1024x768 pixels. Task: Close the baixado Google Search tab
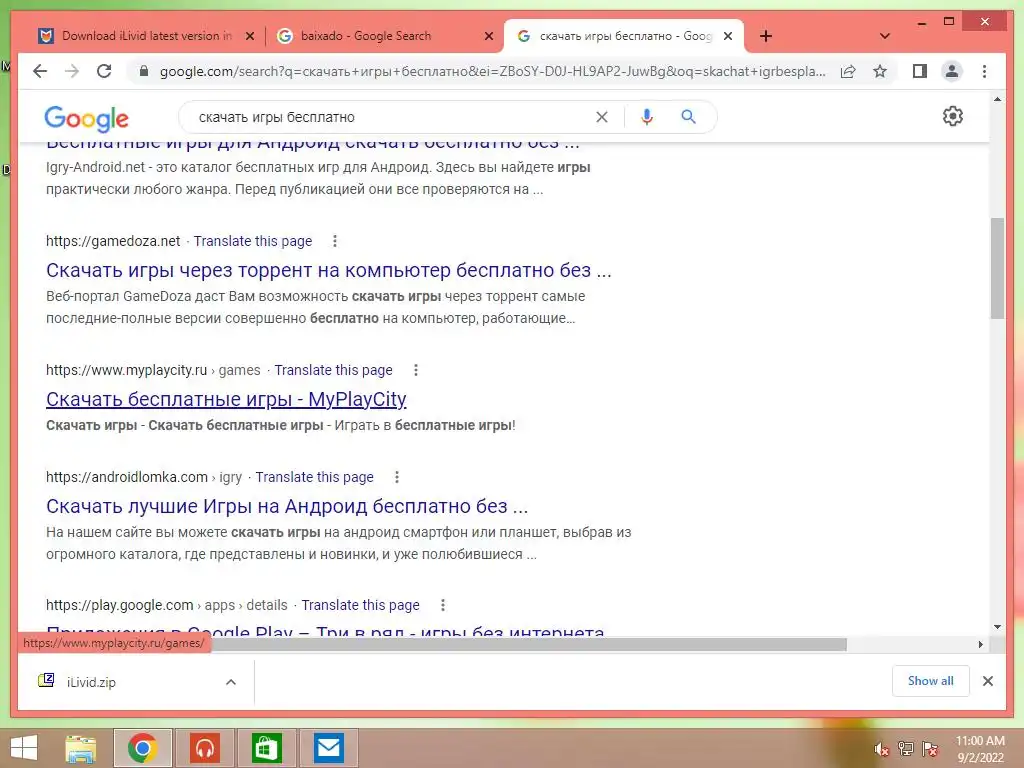(x=488, y=37)
